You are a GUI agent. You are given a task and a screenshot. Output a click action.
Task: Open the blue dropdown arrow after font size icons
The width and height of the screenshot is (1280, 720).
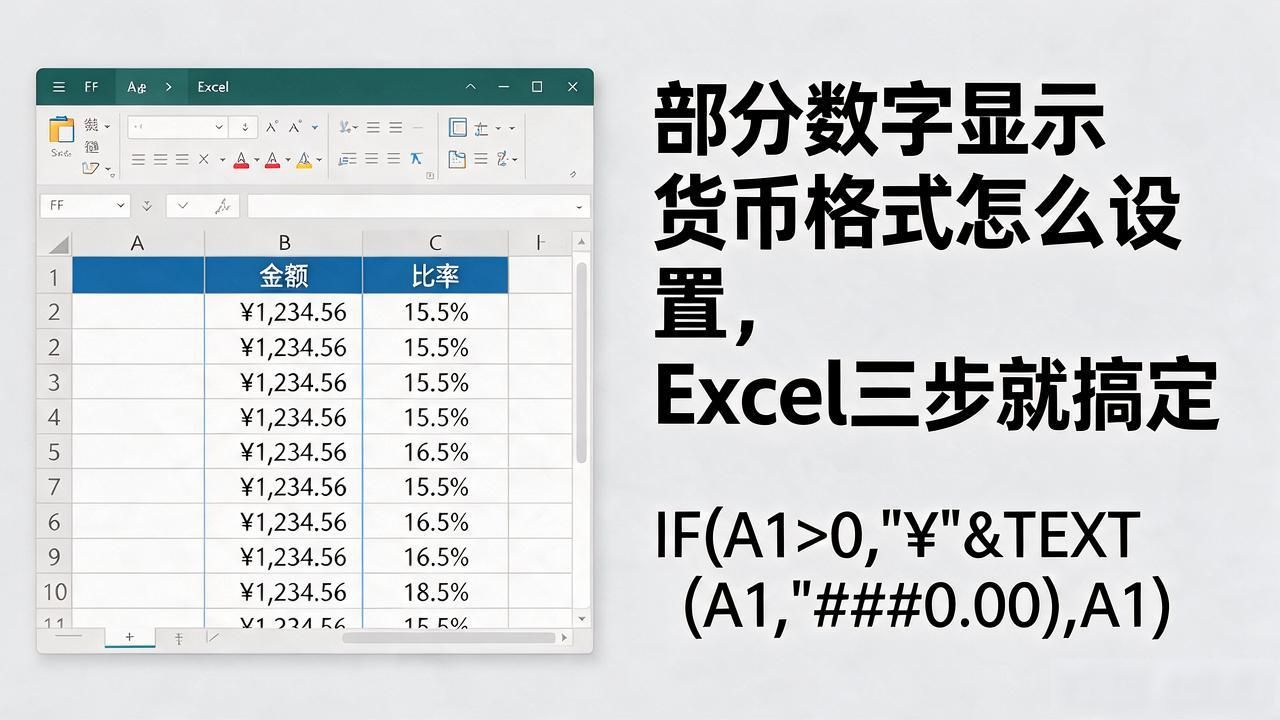315,127
